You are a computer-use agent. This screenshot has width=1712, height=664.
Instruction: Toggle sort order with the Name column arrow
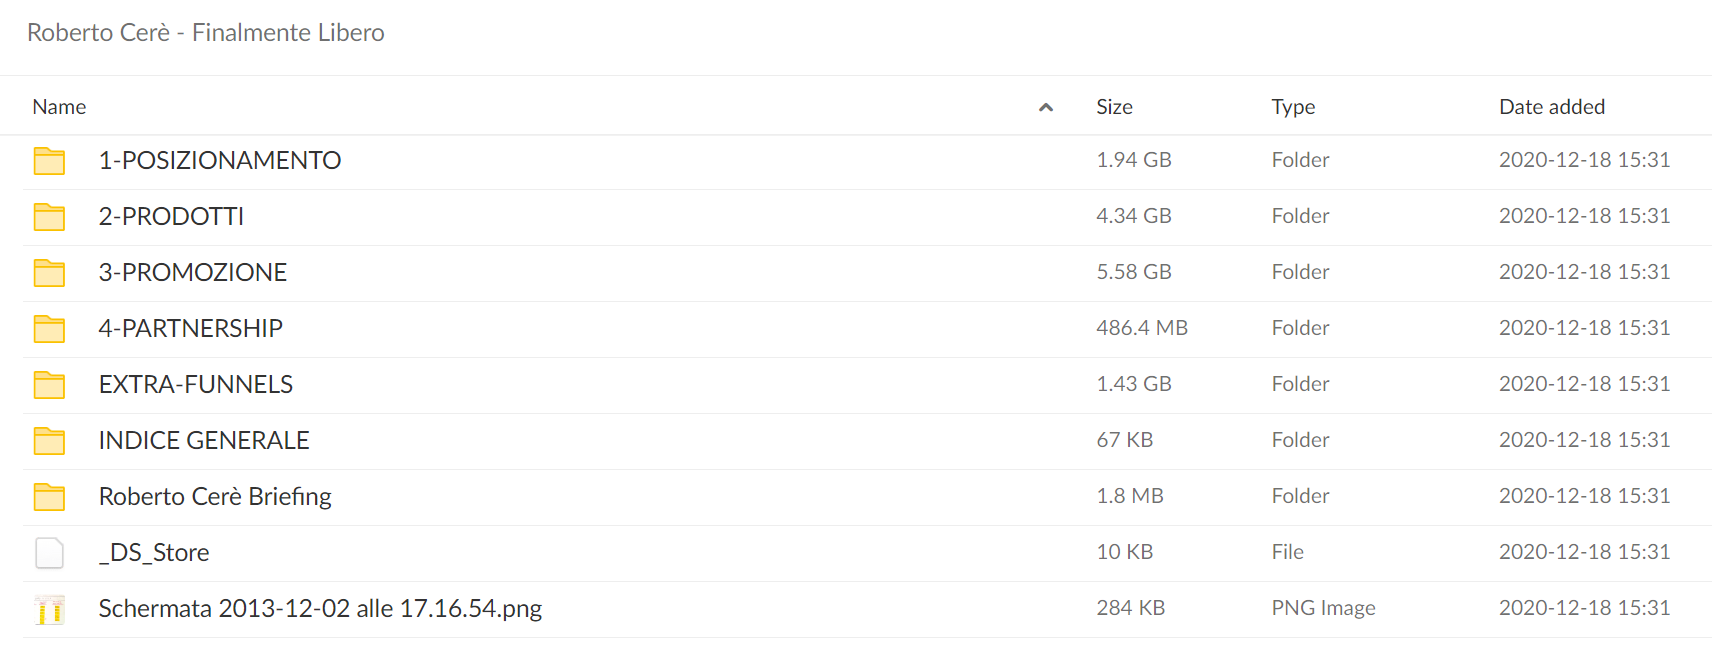[1046, 107]
